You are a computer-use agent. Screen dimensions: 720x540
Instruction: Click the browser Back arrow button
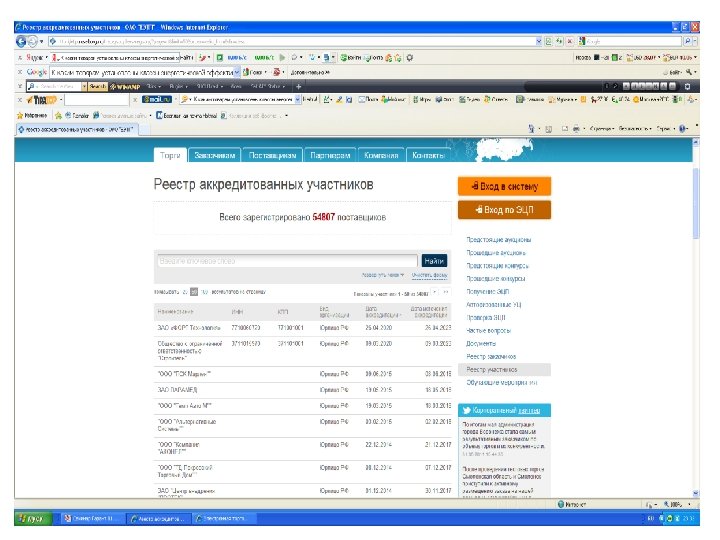click(21, 41)
